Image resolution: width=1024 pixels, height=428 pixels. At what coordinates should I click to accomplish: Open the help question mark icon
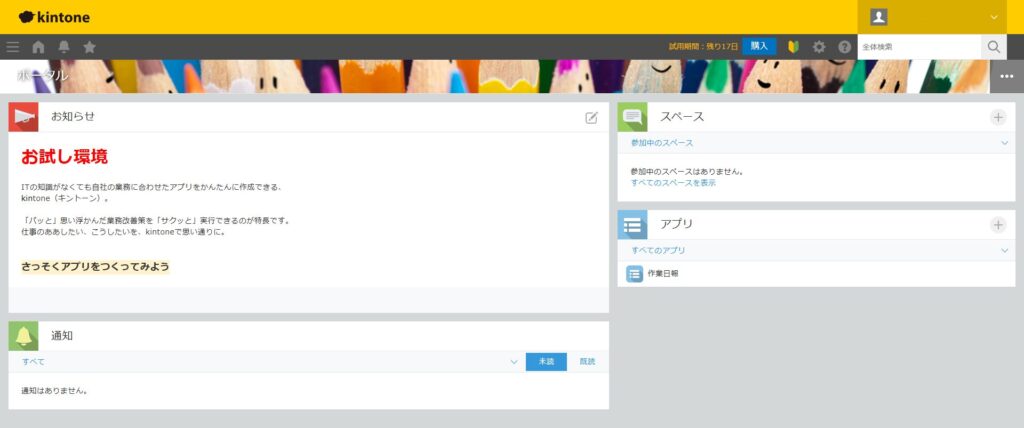pos(844,47)
